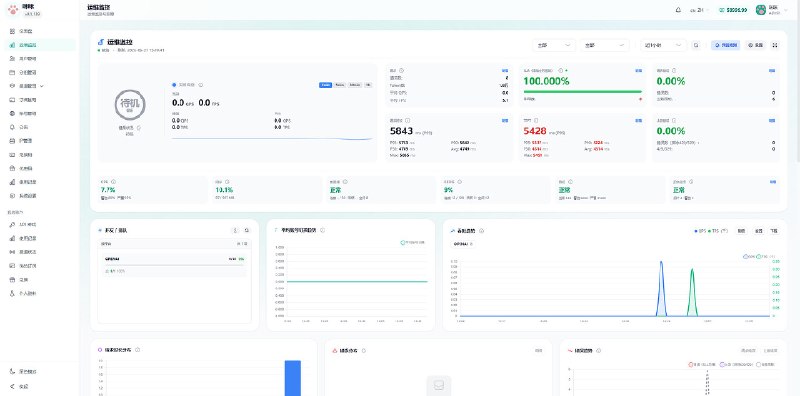Open the time-range dropdown in the dashboard toolbar
Screen dimensions: 800x396
pyautogui.click(x=663, y=45)
